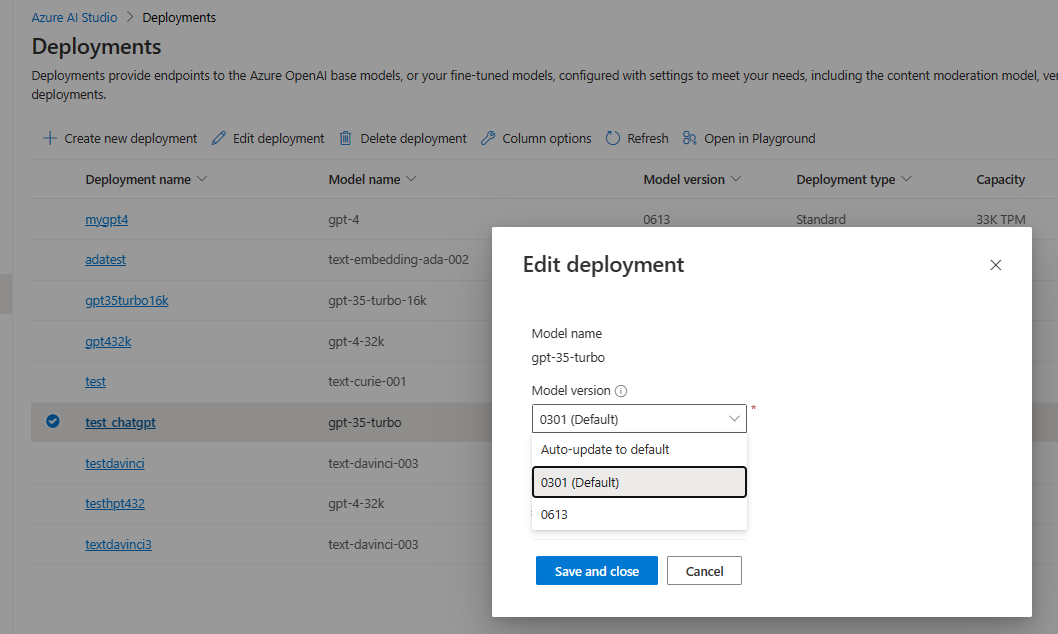Click the Cancel button
The height and width of the screenshot is (634, 1058).
pyautogui.click(x=704, y=570)
